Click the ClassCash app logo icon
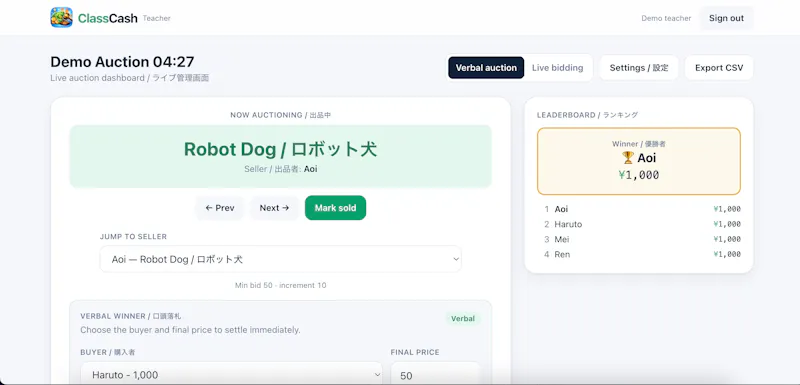Image resolution: width=800 pixels, height=385 pixels. coord(61,18)
